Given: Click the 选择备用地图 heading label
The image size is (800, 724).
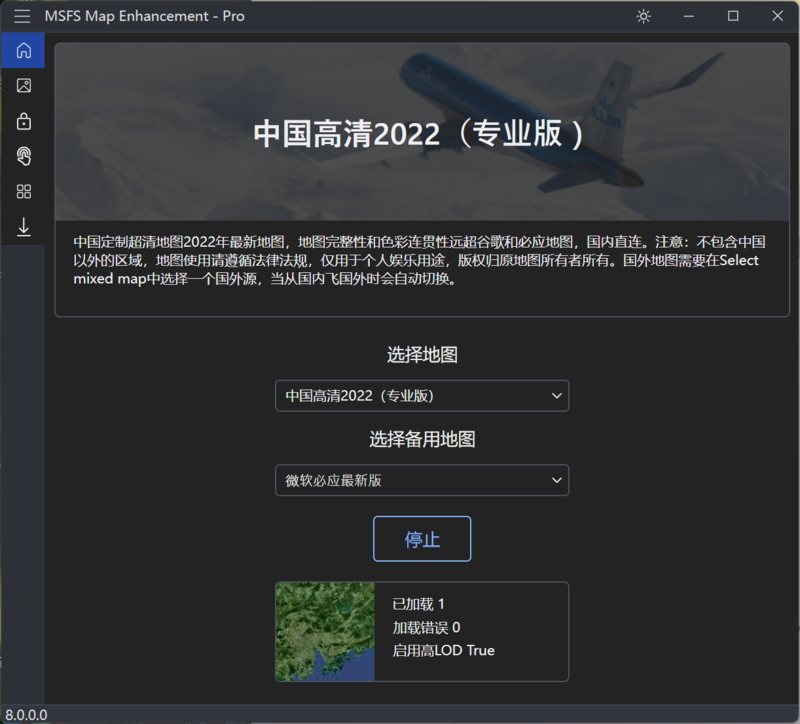Looking at the screenshot, I should (422, 439).
